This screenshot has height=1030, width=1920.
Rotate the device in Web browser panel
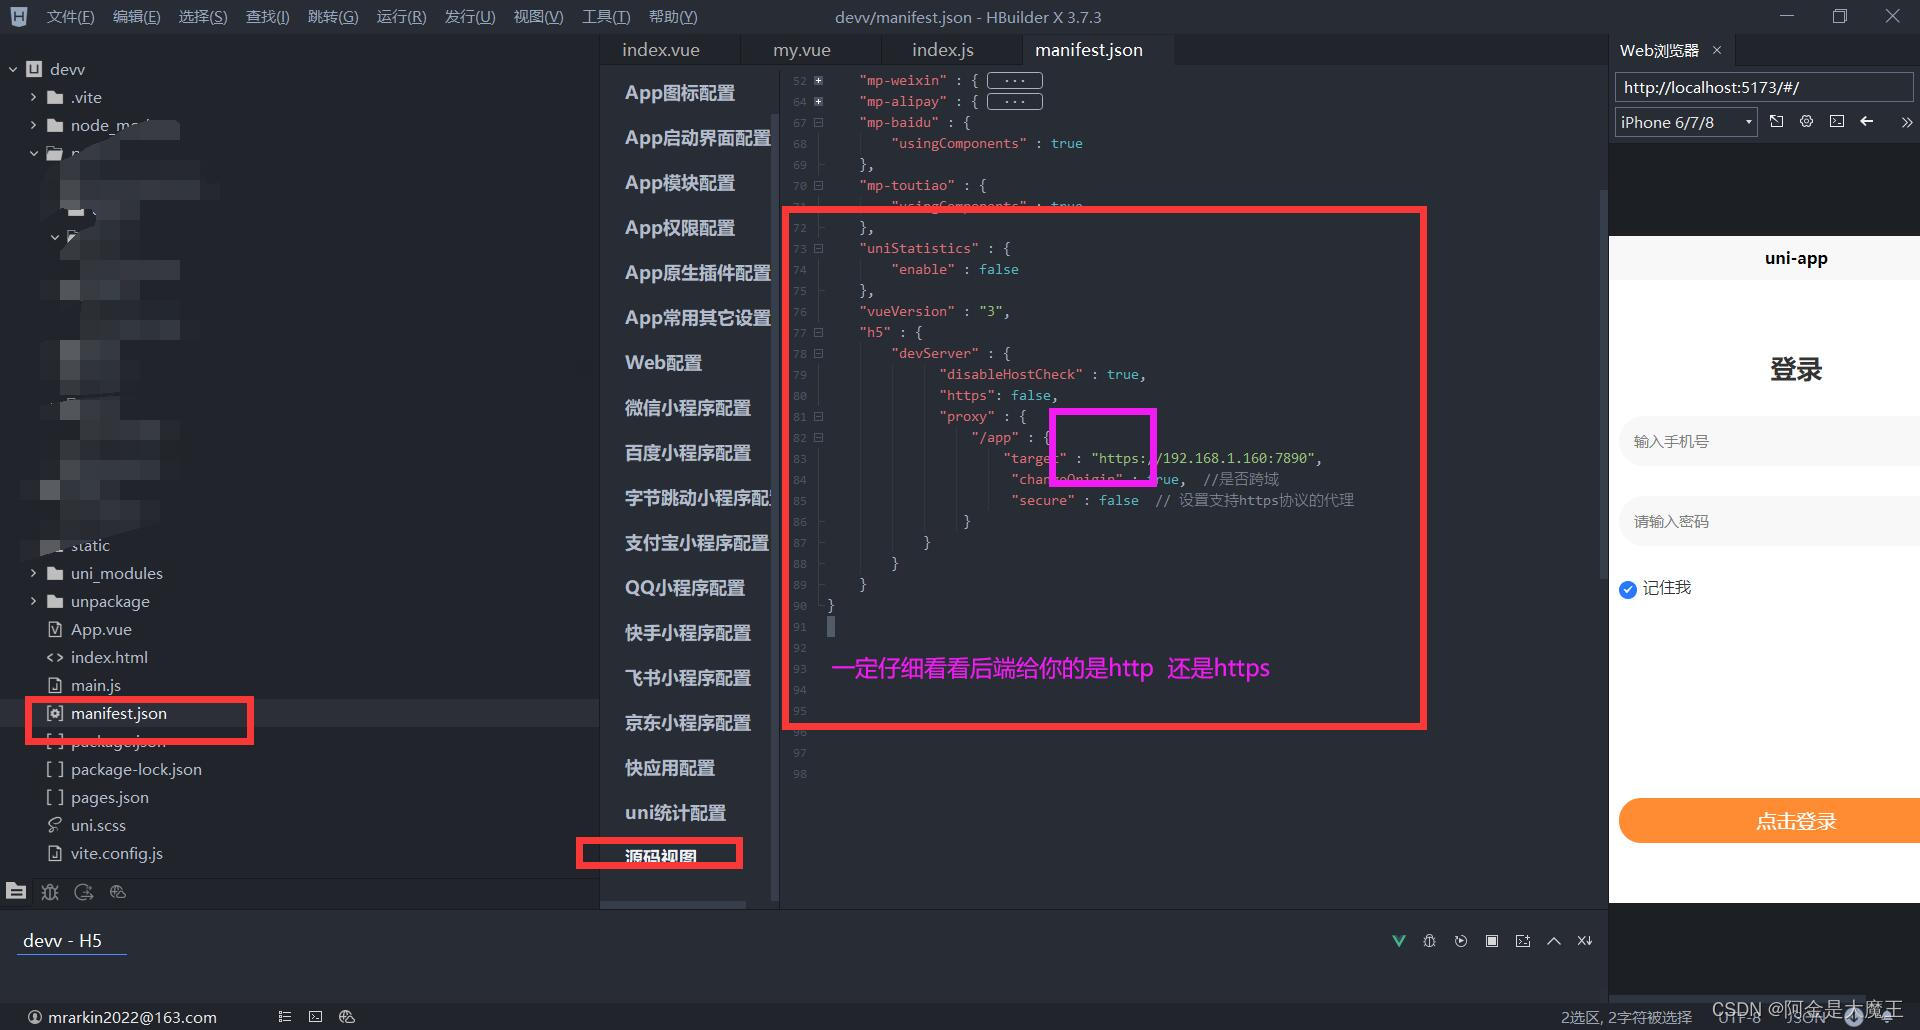click(x=1776, y=122)
